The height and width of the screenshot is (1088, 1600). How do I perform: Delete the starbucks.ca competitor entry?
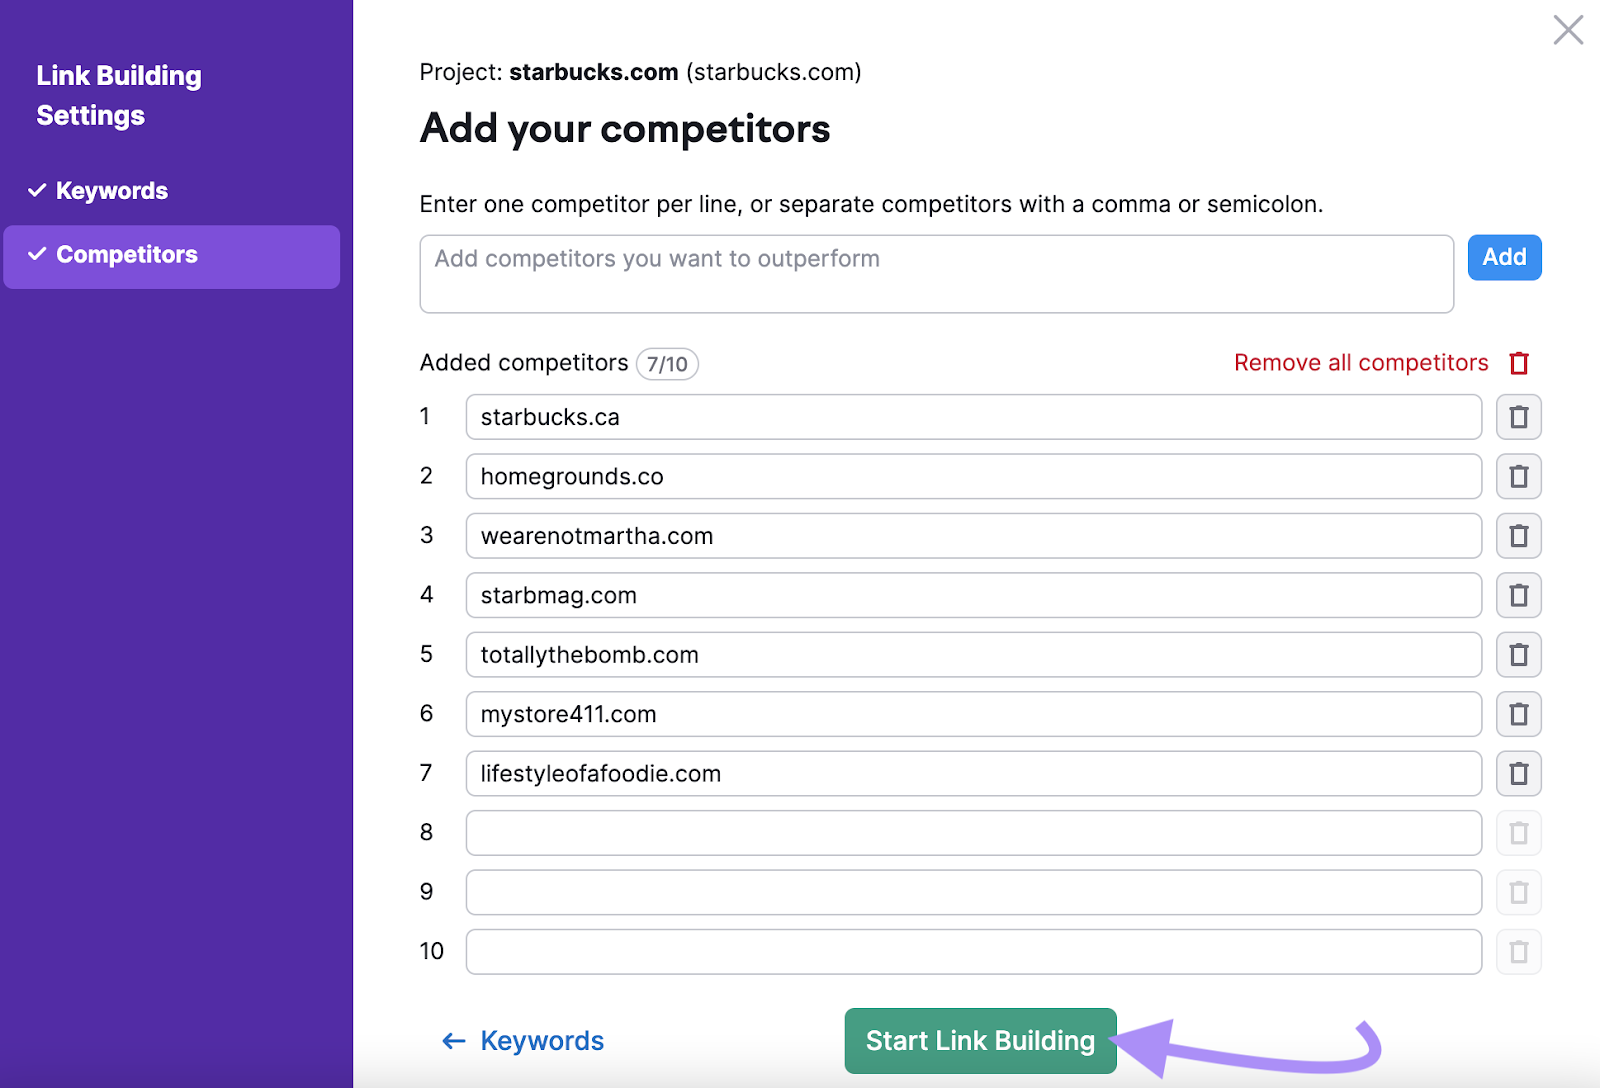pos(1518,417)
